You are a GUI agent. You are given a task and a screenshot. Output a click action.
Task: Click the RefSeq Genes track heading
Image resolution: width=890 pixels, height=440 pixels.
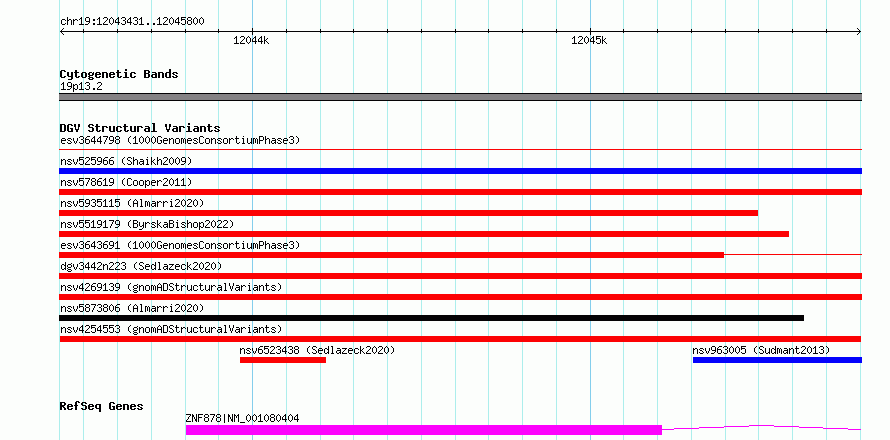click(x=102, y=407)
